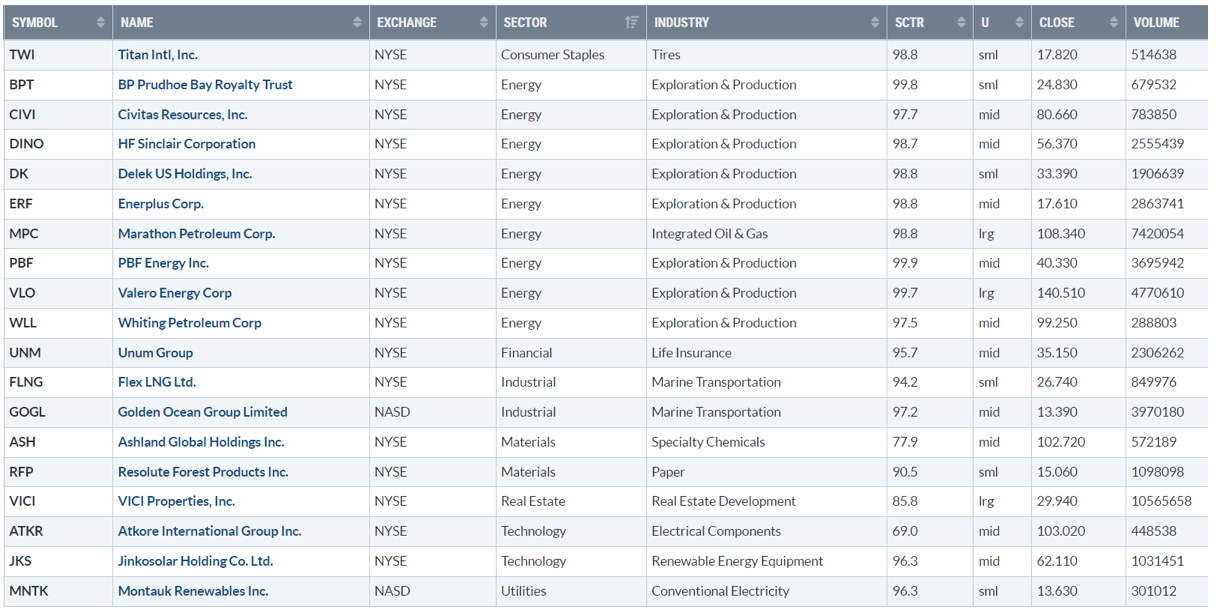Open BP Prudhoe Bay Royalty Trust link
Viewport: 1216px width, 616px height.
tap(205, 85)
